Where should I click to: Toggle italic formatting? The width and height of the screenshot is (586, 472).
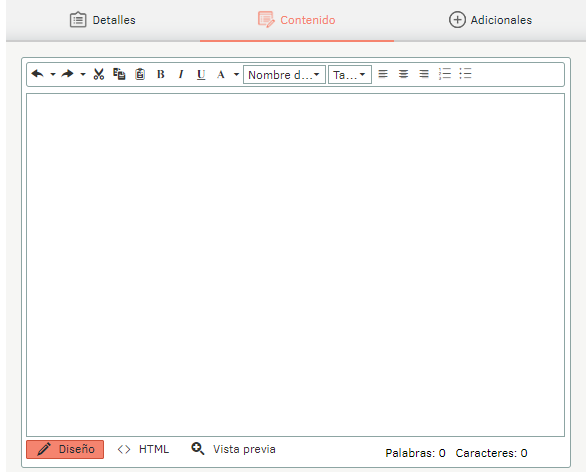pos(181,74)
